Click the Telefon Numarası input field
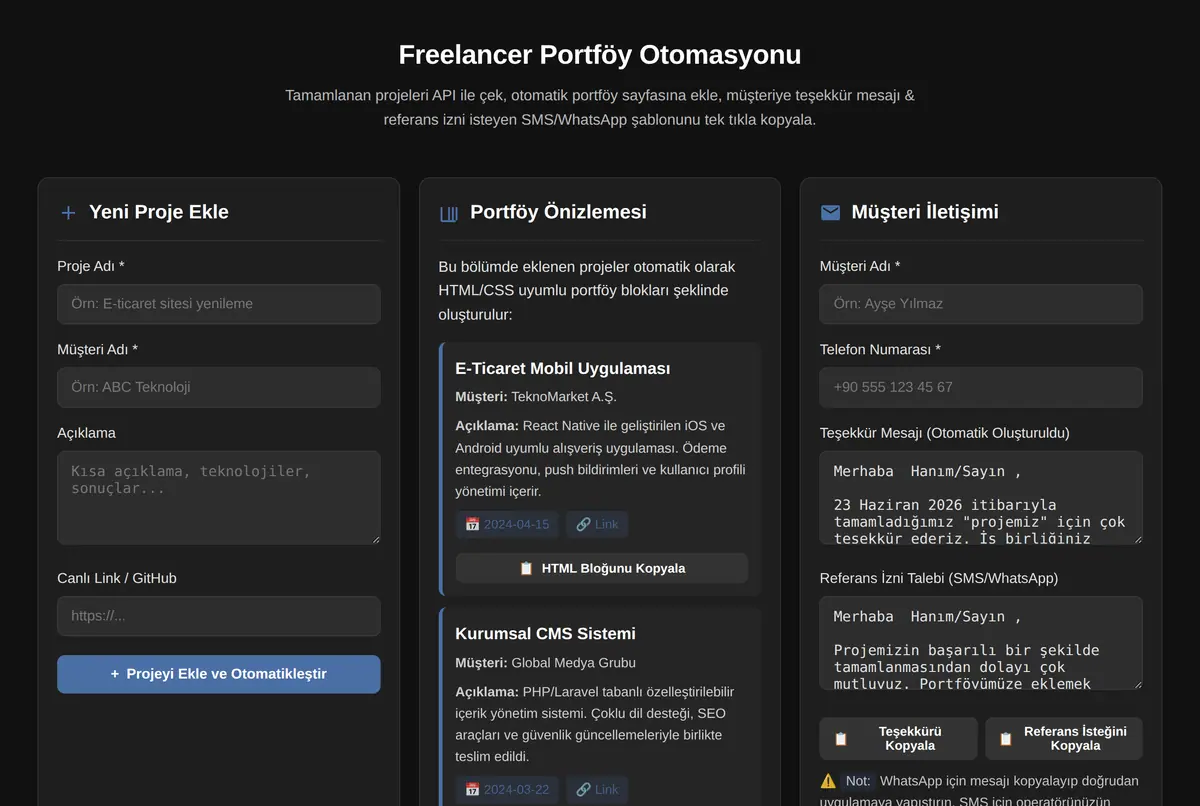Image resolution: width=1200 pixels, height=806 pixels. (981, 387)
